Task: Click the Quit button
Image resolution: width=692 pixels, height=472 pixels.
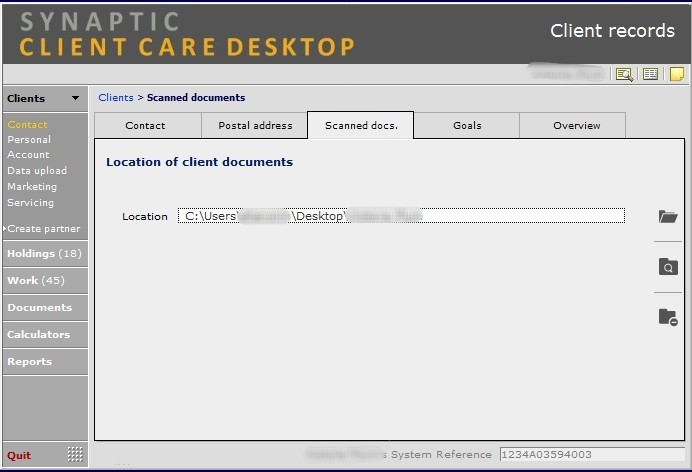Action: 19,455
